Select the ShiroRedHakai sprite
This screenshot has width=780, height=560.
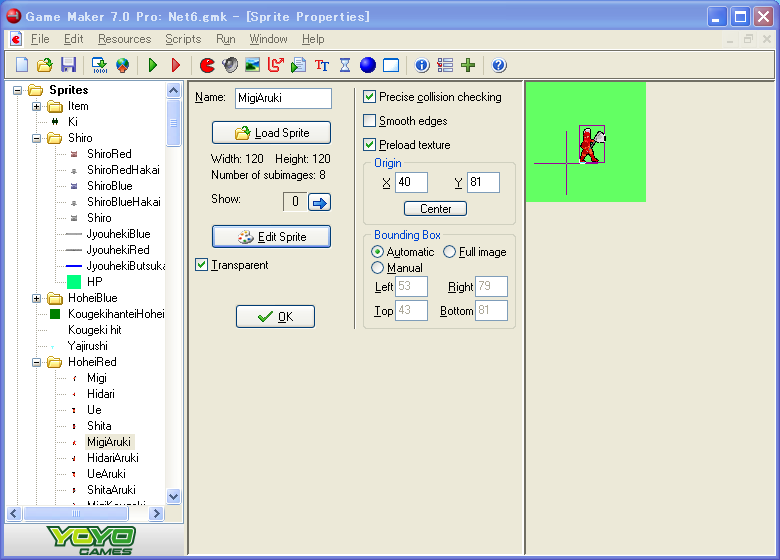click(123, 170)
